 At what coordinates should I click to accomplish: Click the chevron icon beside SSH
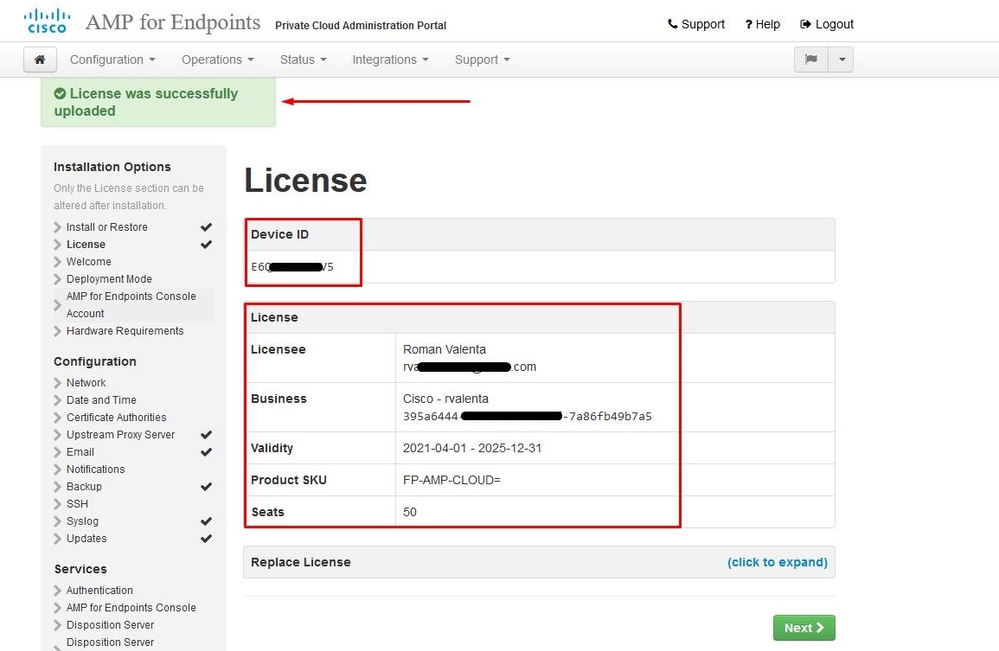(57, 504)
